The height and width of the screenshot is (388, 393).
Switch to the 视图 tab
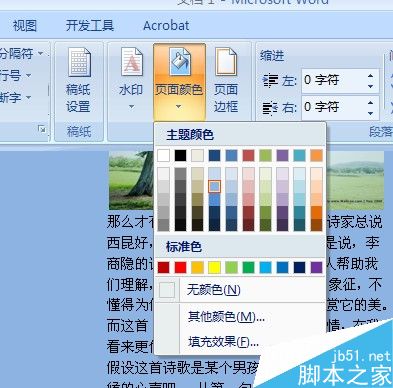coord(25,26)
